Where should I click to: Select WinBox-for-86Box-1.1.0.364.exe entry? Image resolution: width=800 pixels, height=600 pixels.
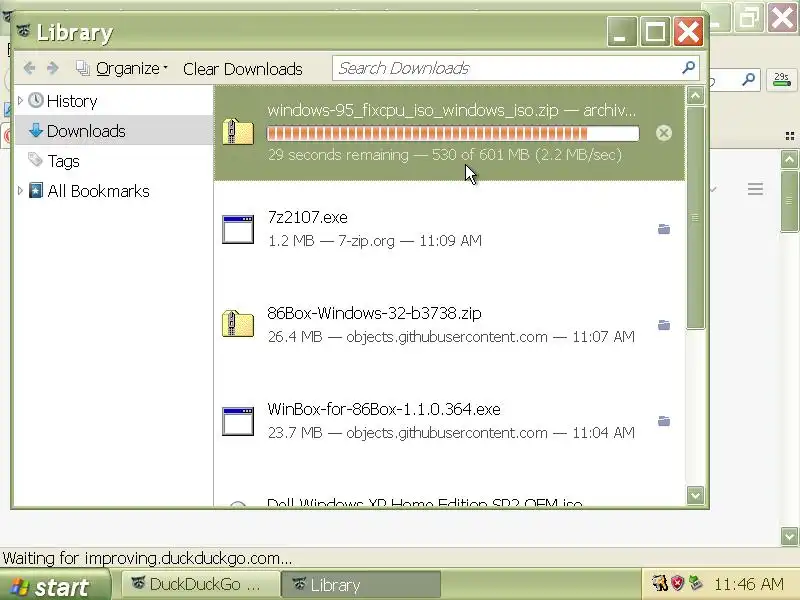pyautogui.click(x=449, y=420)
